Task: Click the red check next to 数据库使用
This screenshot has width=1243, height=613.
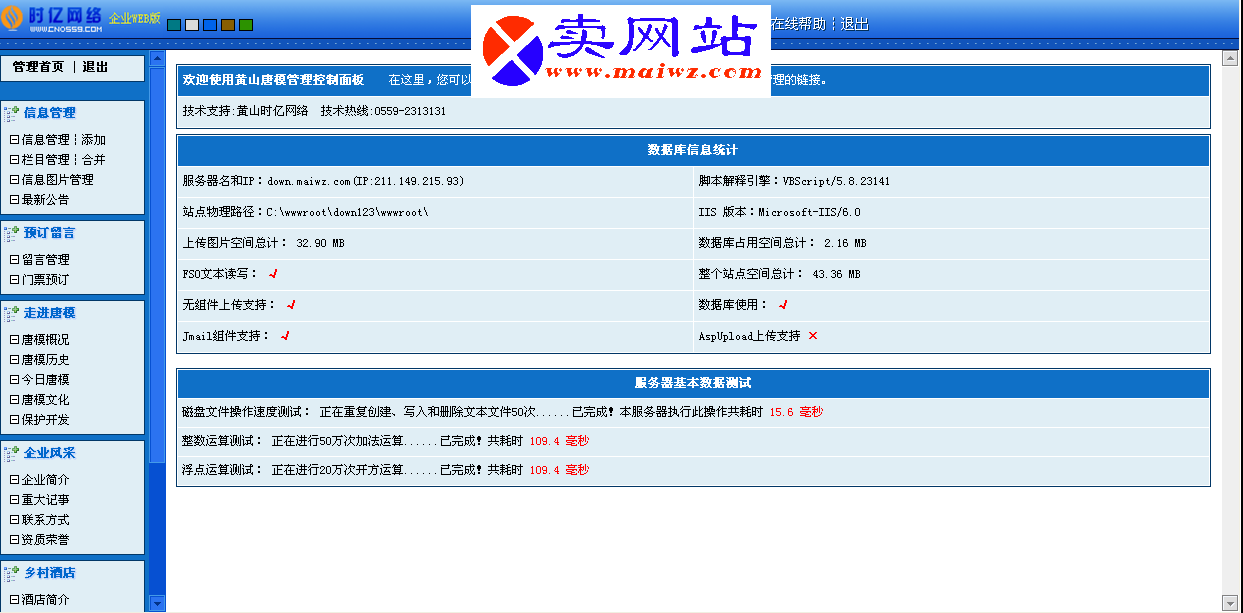Action: (783, 305)
